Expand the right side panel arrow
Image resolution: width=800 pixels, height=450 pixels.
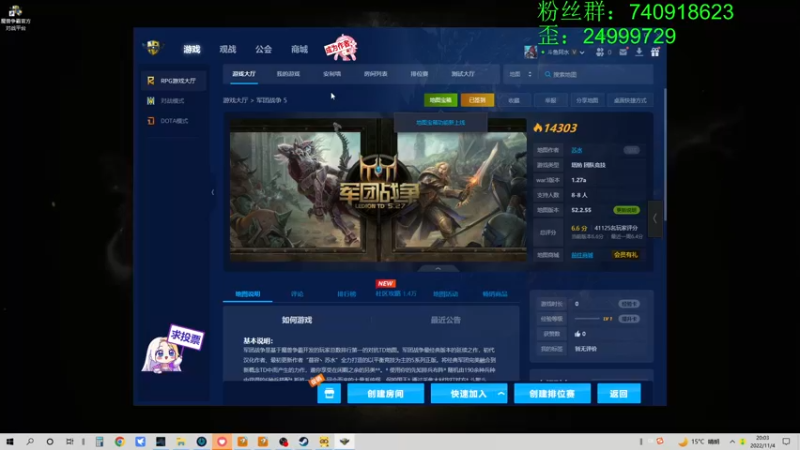[655, 218]
